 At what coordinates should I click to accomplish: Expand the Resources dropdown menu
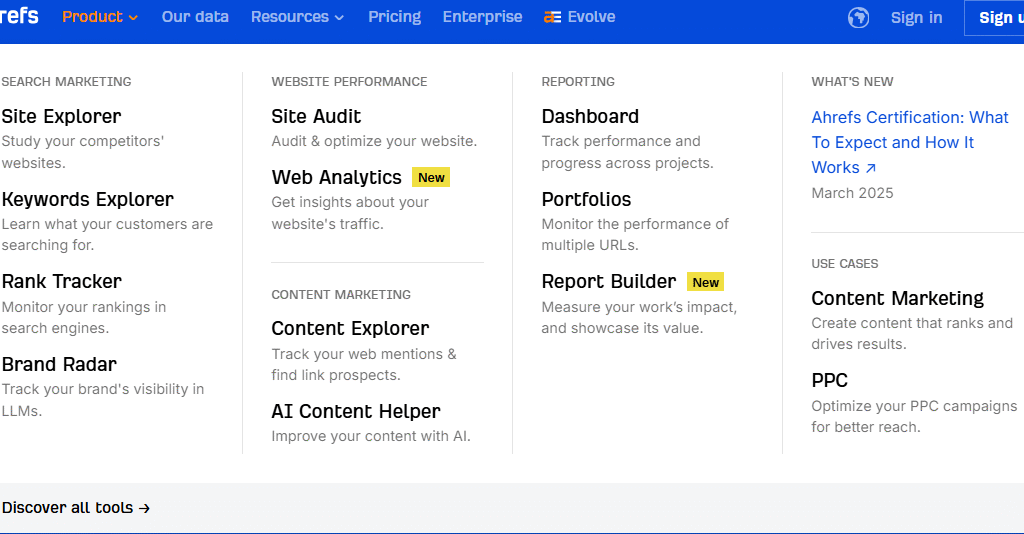coord(297,17)
